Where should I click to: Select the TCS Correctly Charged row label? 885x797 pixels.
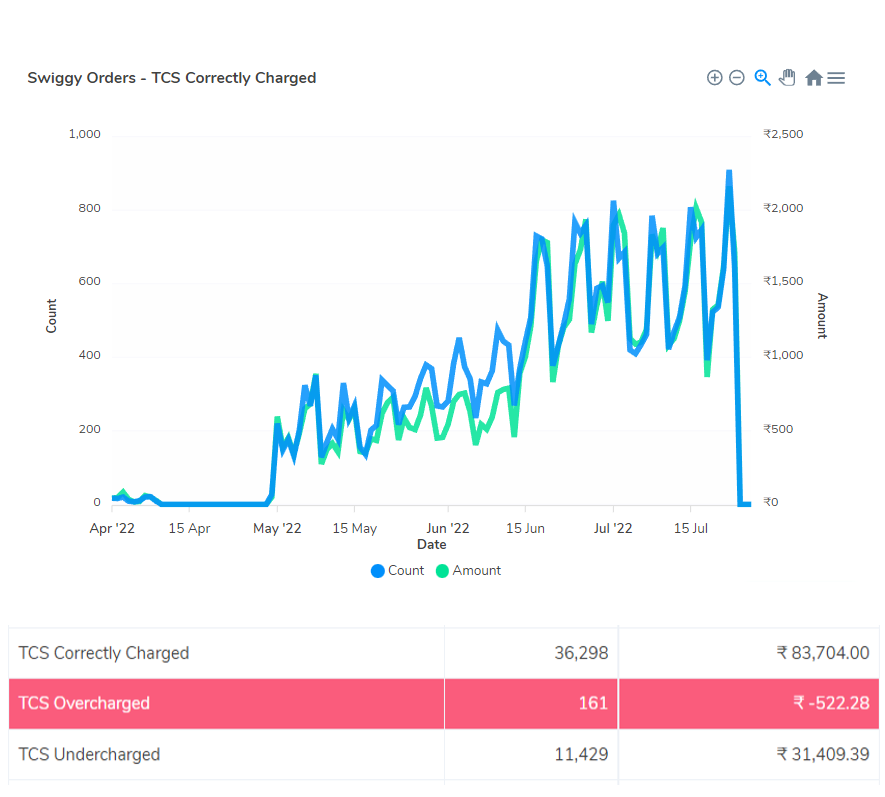[x=104, y=653]
